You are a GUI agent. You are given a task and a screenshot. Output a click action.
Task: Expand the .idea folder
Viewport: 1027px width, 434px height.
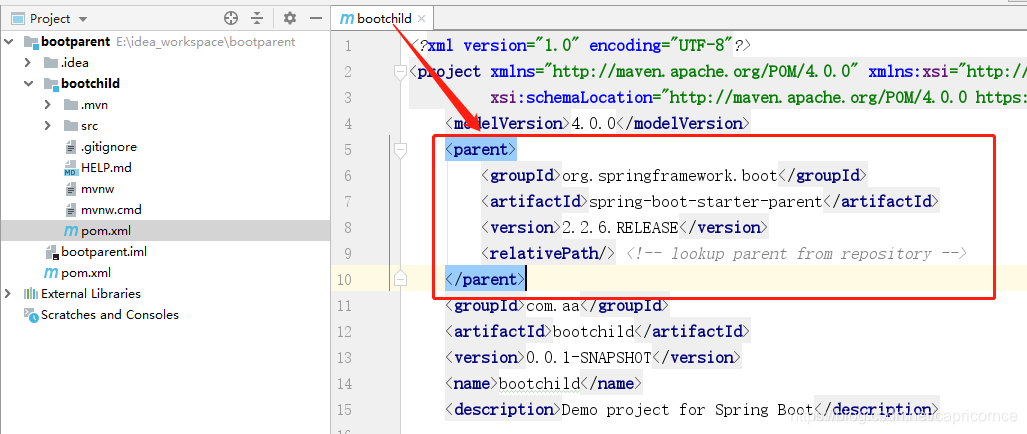(28, 63)
